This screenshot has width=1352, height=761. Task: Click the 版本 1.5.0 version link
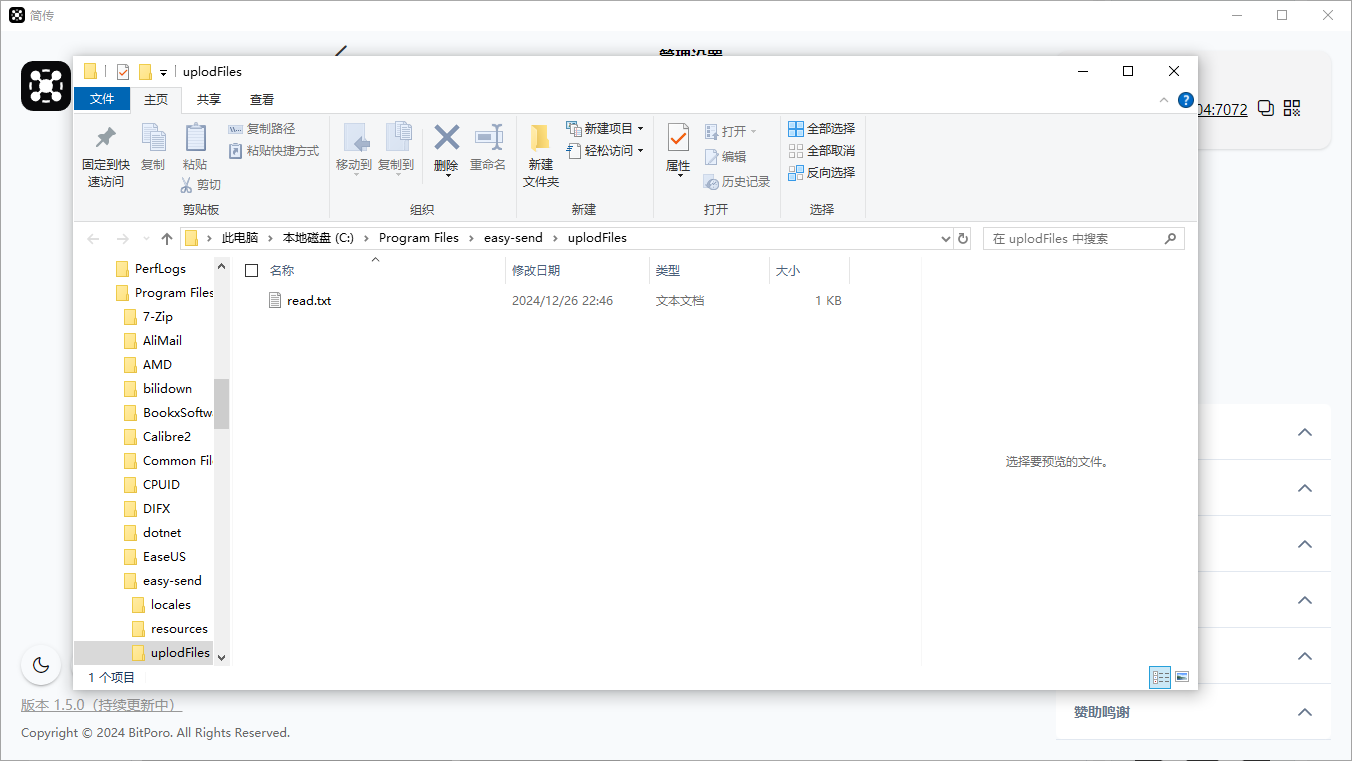101,705
